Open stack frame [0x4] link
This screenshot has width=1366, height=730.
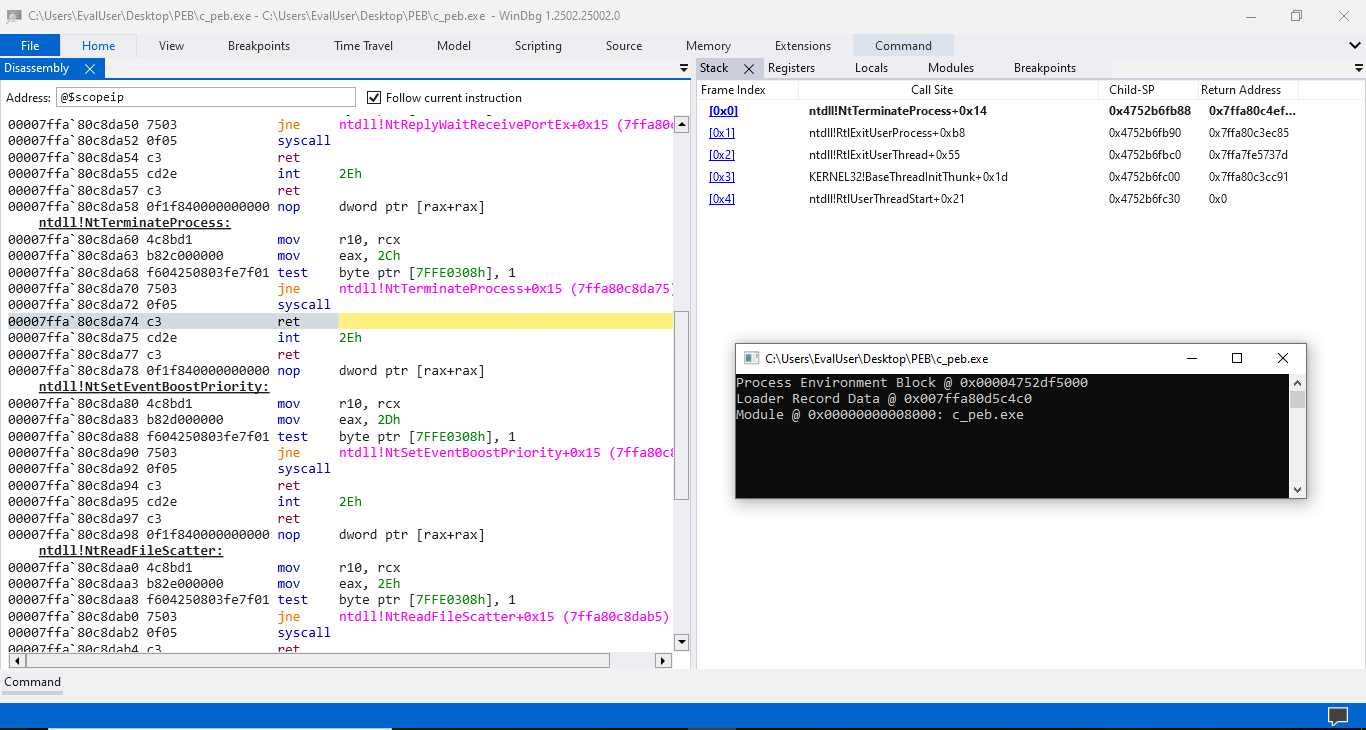722,199
